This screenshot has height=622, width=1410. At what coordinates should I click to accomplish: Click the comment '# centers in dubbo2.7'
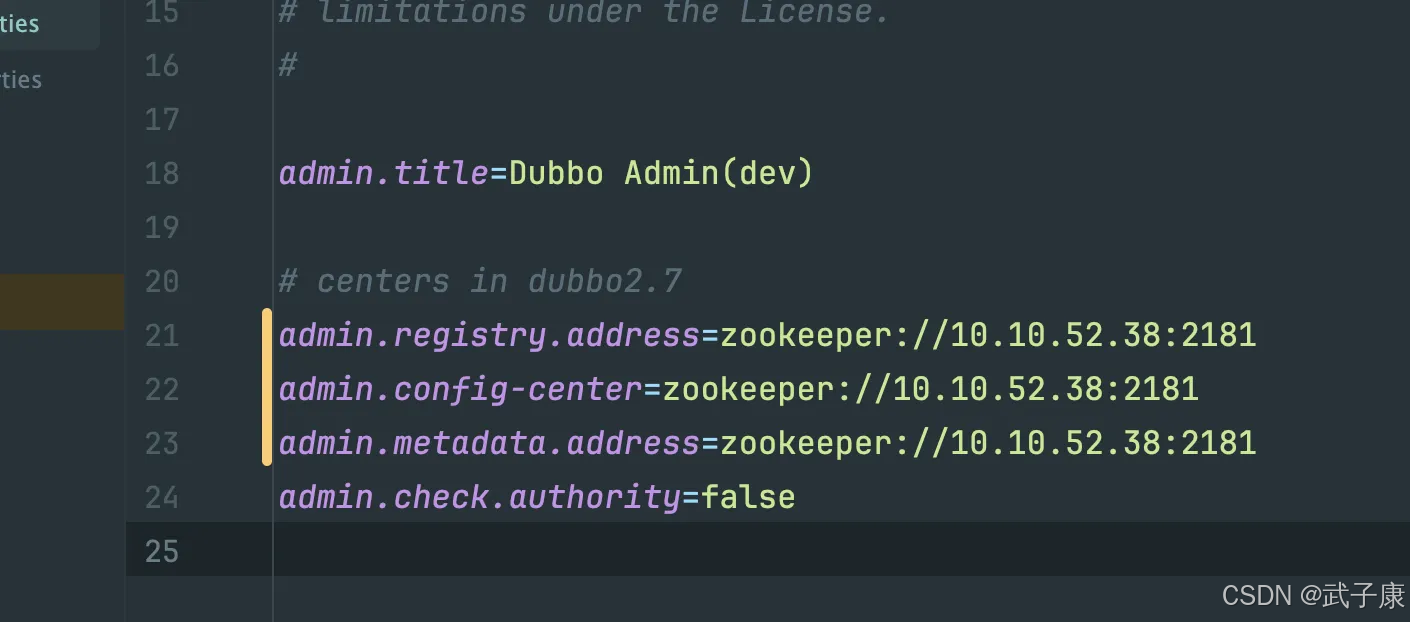click(480, 281)
